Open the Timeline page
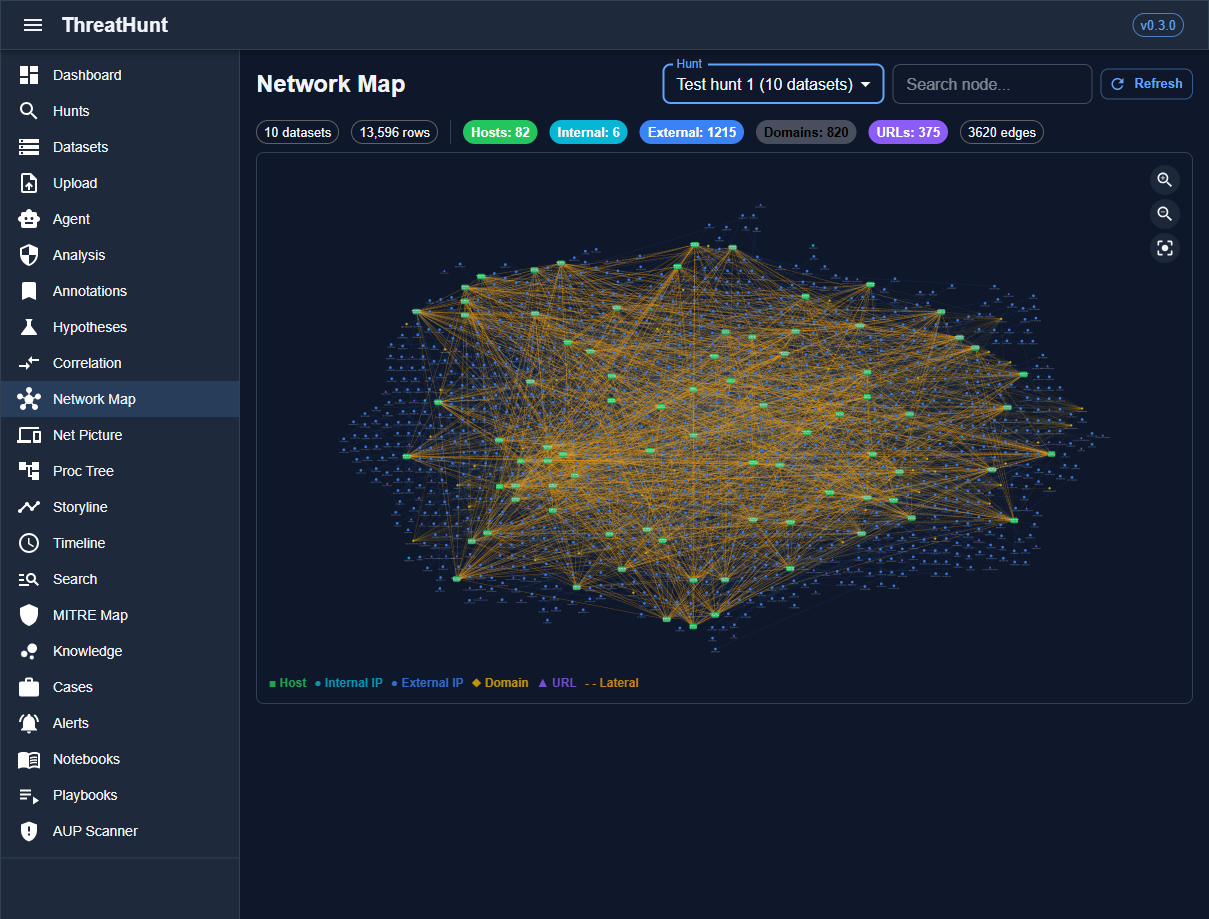The image size is (1209, 919). point(79,543)
